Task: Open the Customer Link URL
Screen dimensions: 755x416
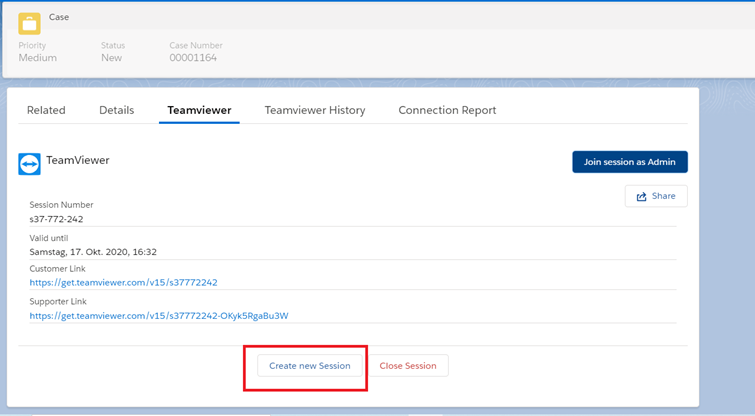Action: (123, 283)
